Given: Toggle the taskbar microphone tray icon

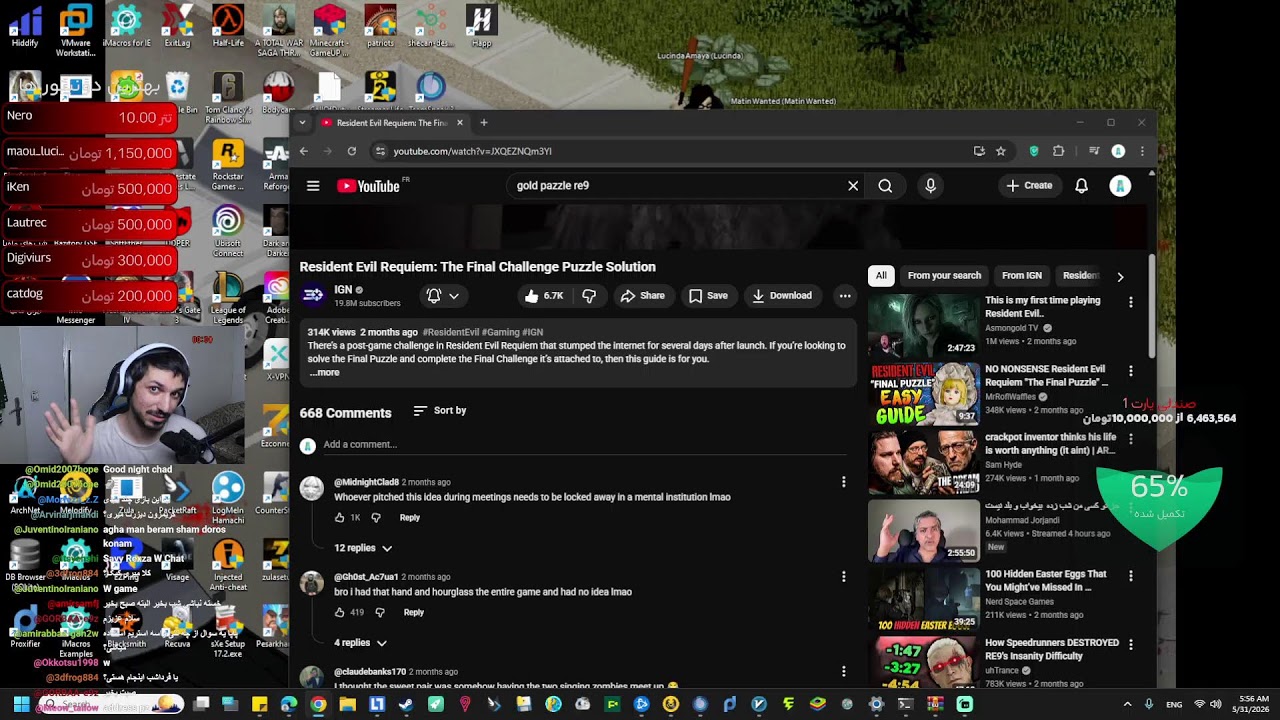Looking at the screenshot, I should tap(1148, 704).
